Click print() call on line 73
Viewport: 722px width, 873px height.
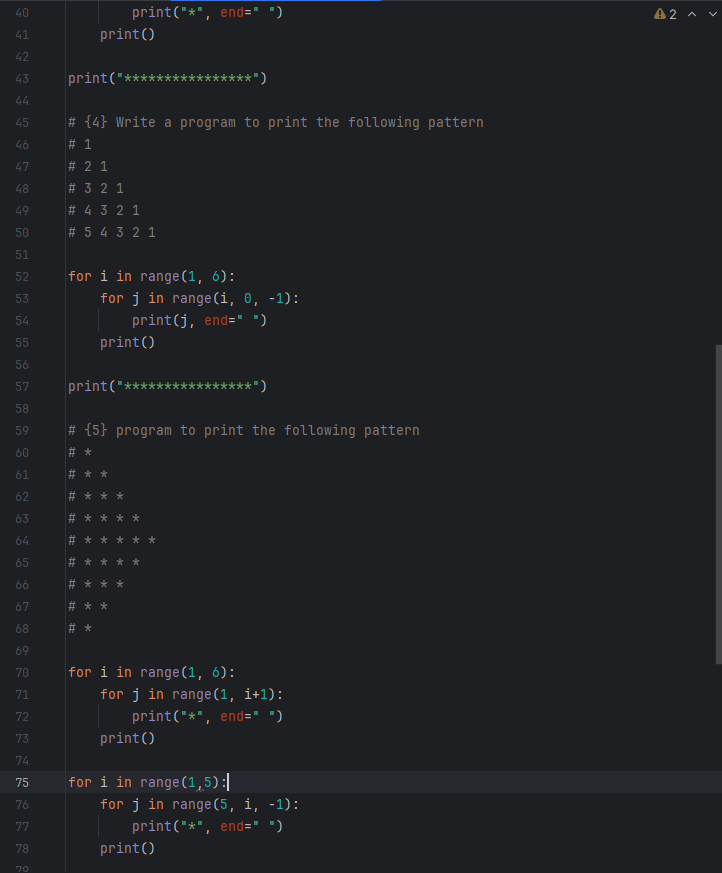click(x=127, y=738)
